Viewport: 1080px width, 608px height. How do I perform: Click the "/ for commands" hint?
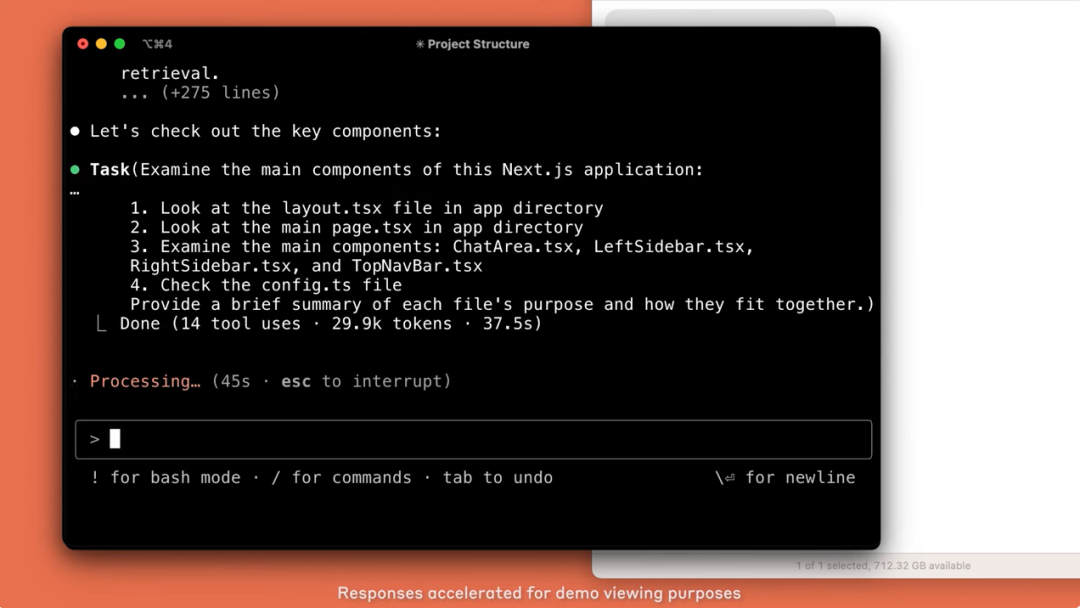click(341, 478)
